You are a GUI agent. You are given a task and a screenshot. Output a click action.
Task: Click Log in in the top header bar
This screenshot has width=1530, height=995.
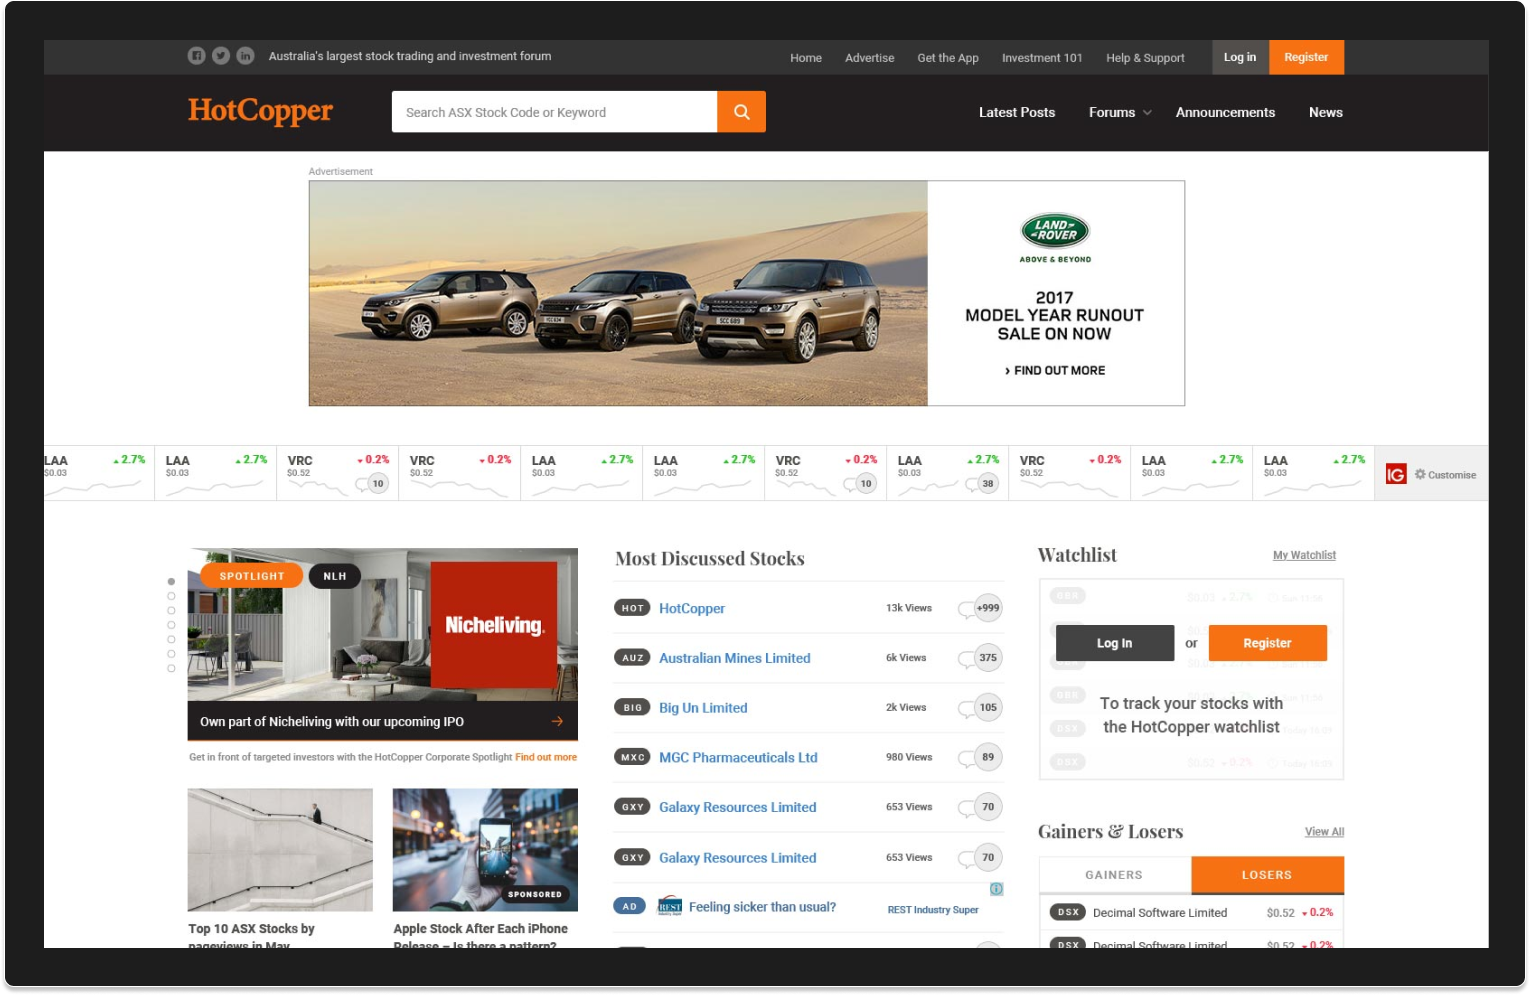coord(1240,57)
